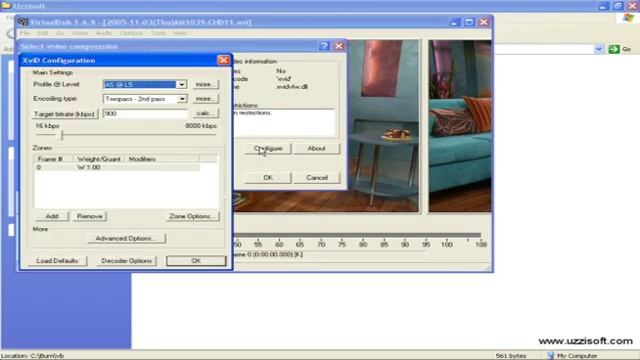Click 'more...' button beside Encoding type

pos(205,99)
